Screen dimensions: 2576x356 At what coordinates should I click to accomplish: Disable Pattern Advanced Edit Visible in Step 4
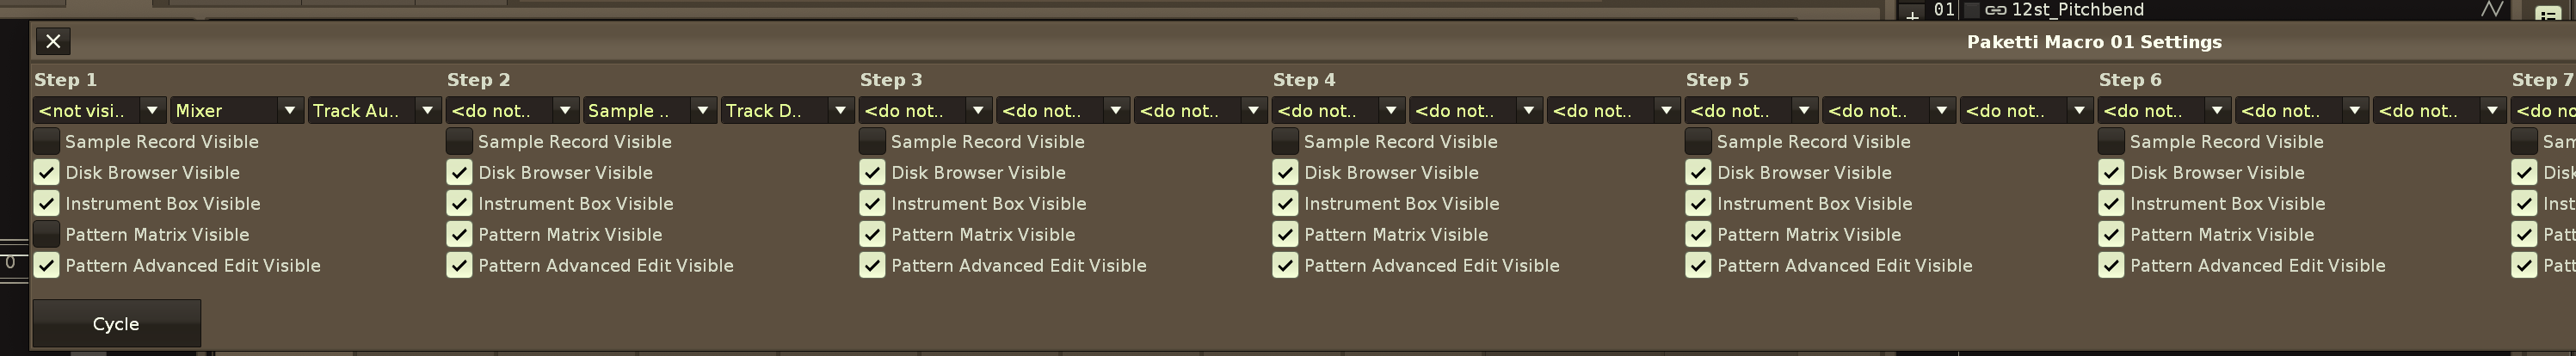click(x=1286, y=266)
